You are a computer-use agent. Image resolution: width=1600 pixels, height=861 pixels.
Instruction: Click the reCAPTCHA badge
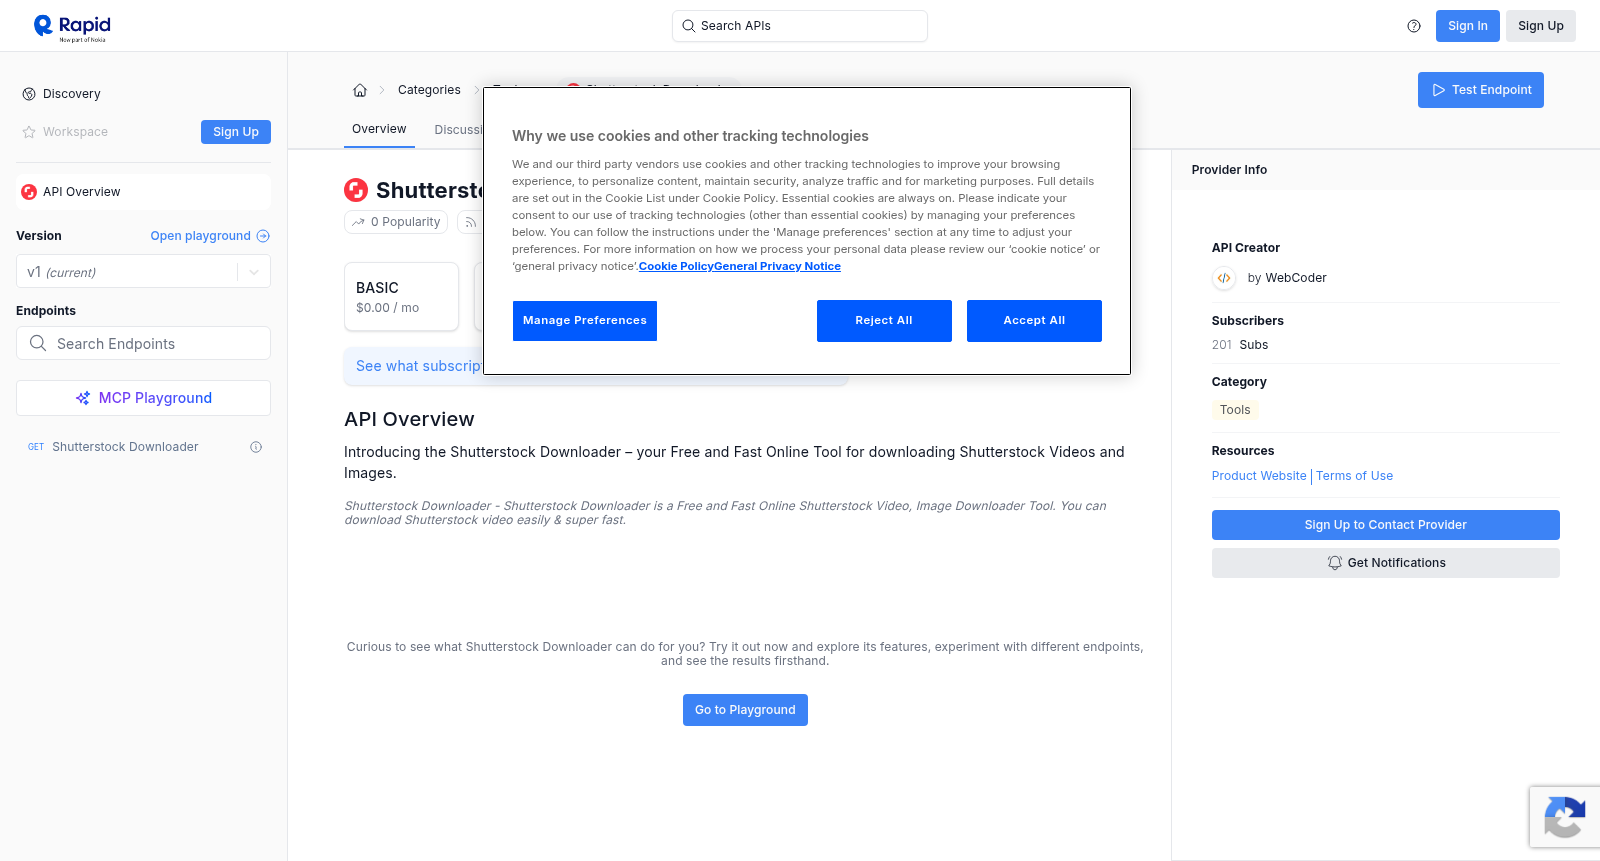[x=1565, y=817]
